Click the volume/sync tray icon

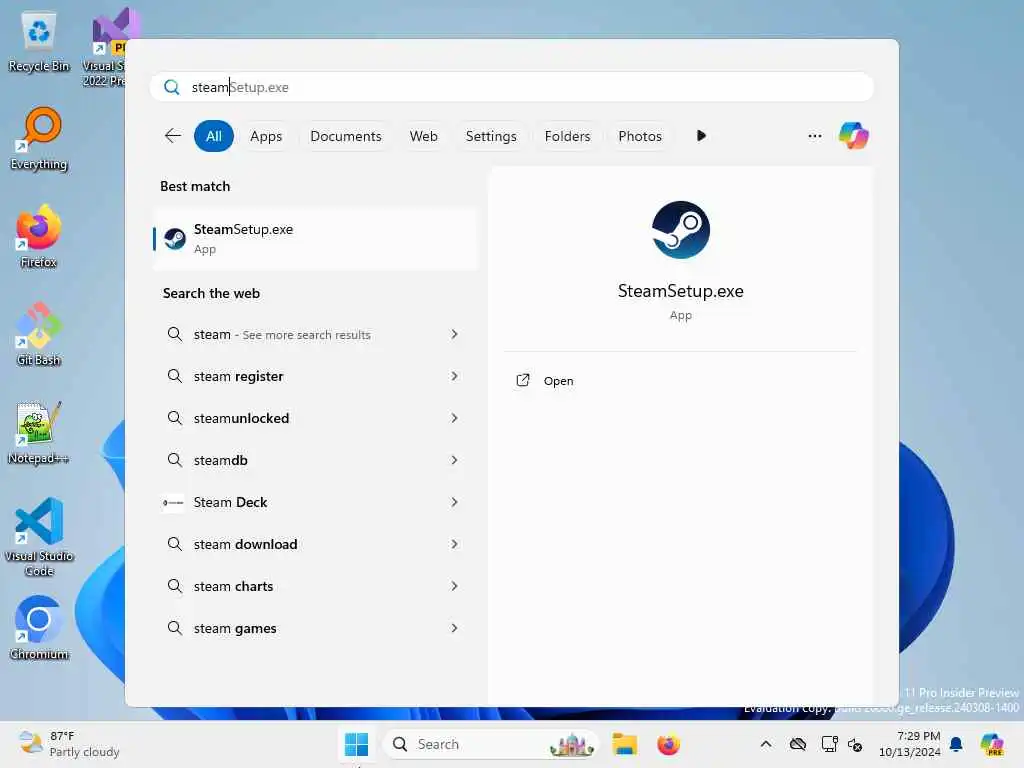pos(855,744)
